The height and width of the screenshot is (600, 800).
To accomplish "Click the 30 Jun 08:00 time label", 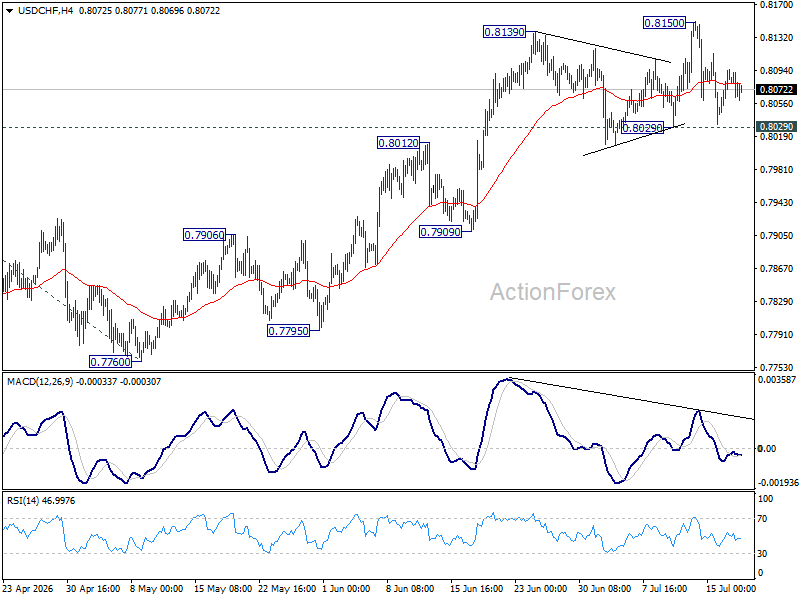I will click(604, 589).
